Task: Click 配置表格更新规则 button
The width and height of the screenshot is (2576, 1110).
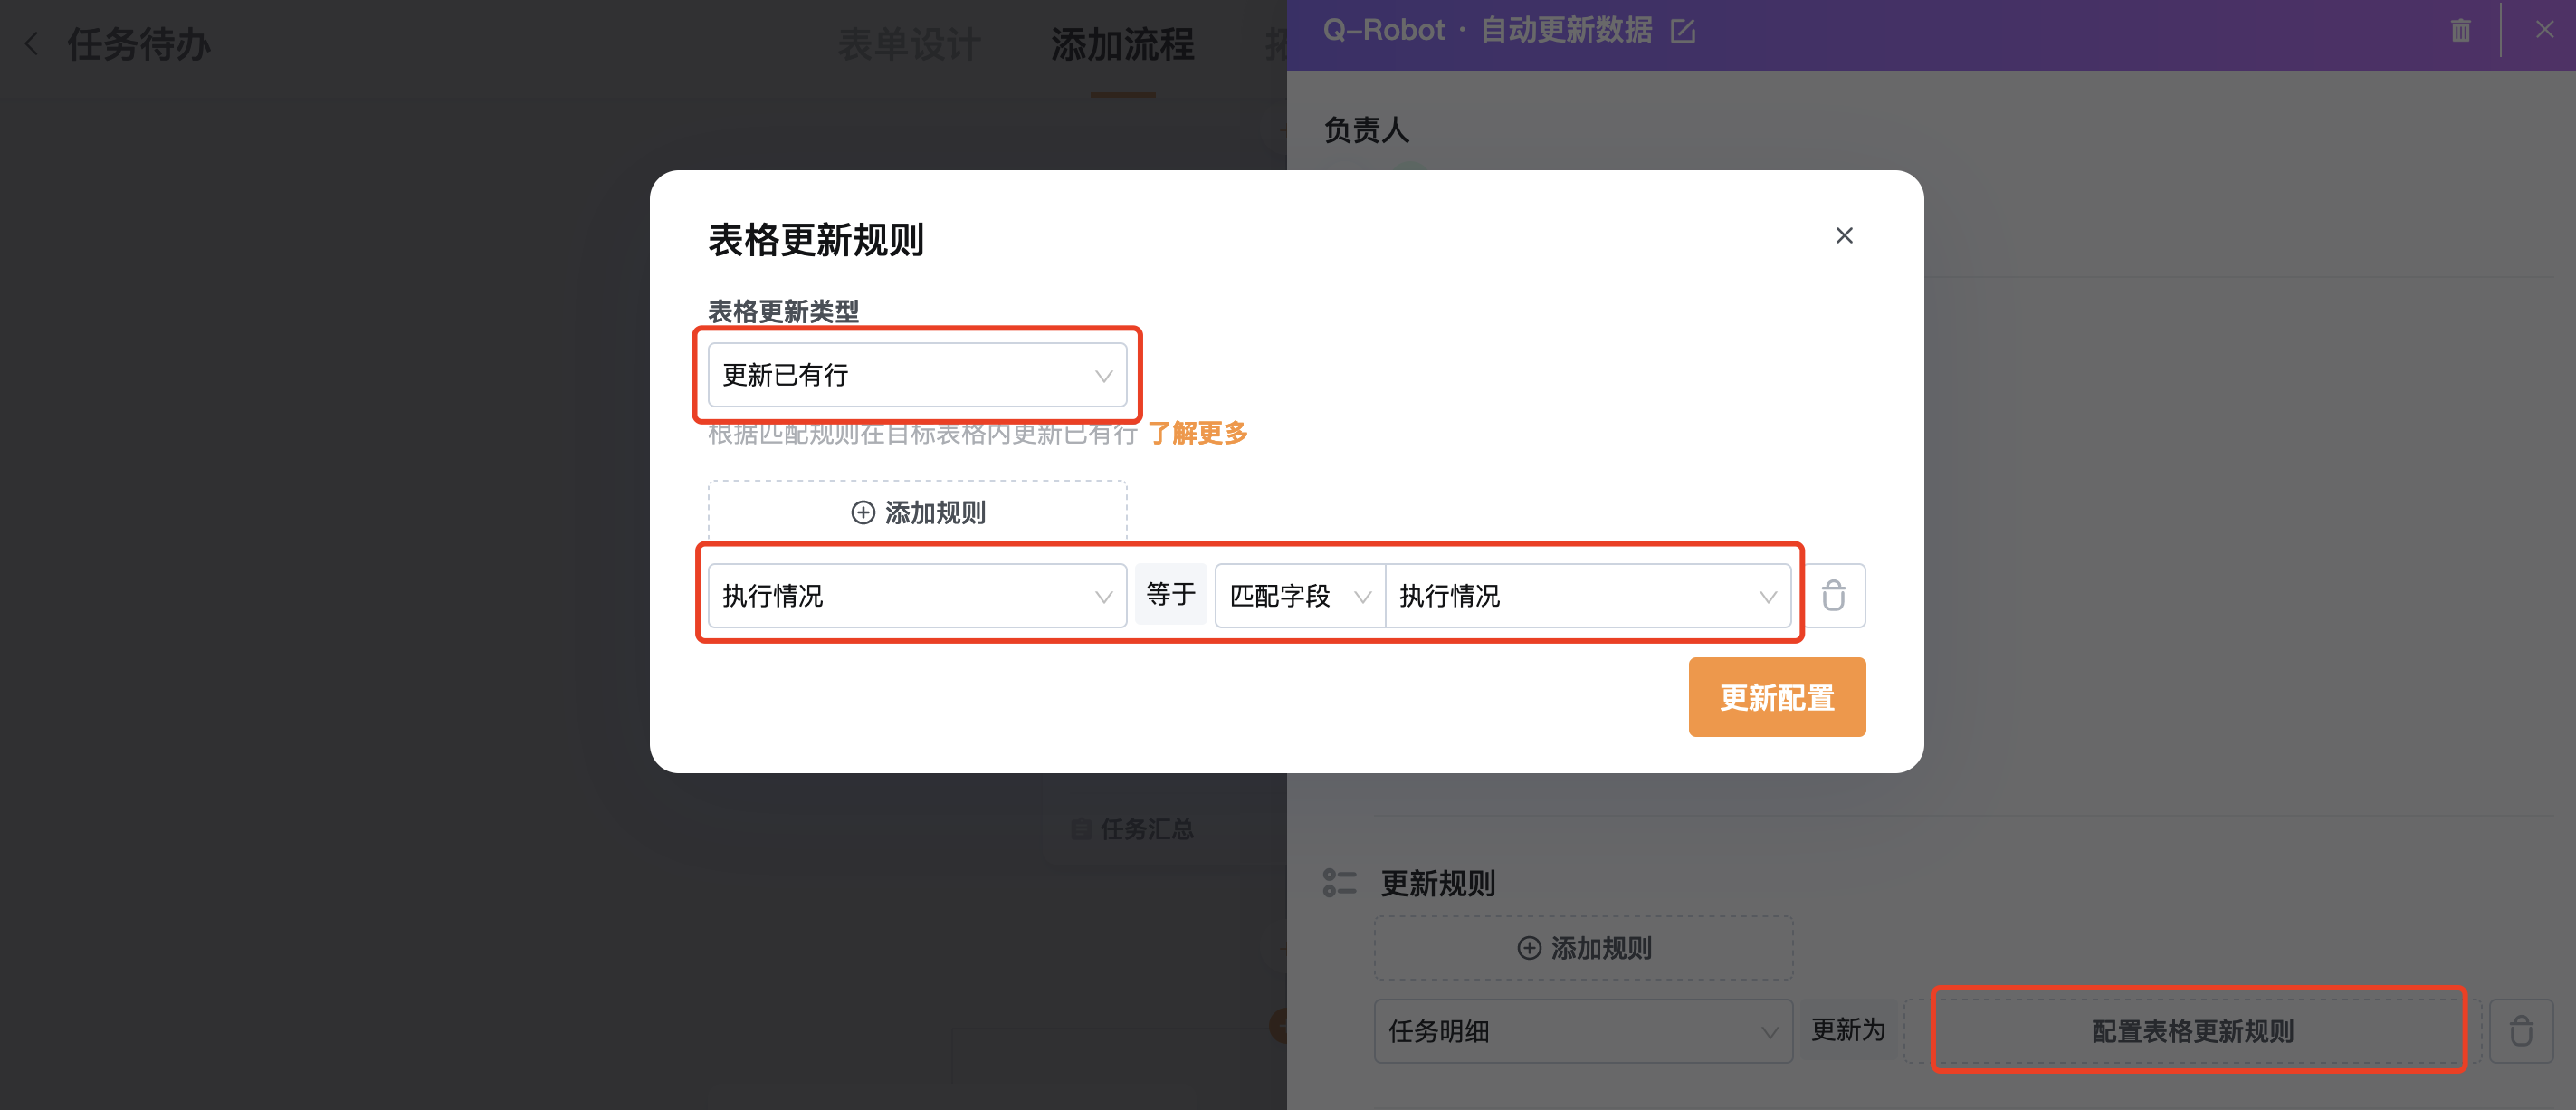Action: (x=2193, y=1031)
